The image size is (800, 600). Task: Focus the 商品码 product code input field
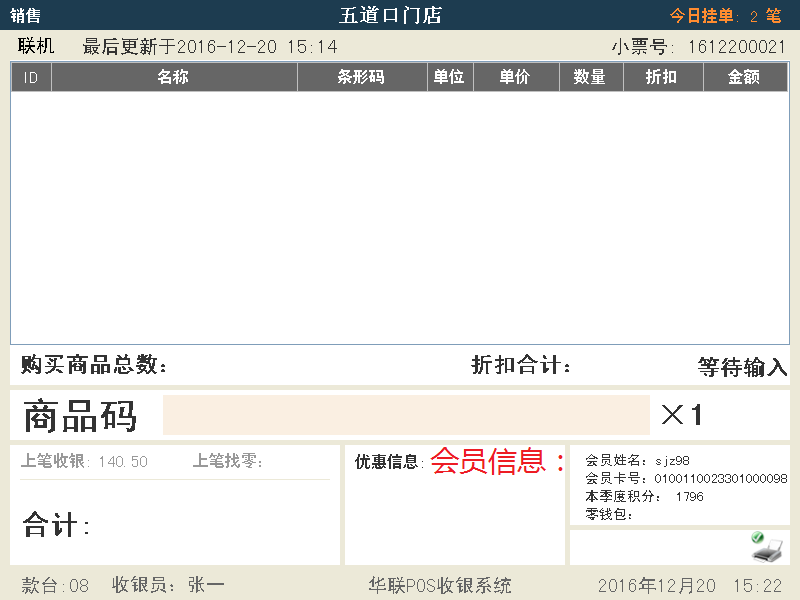(406, 415)
